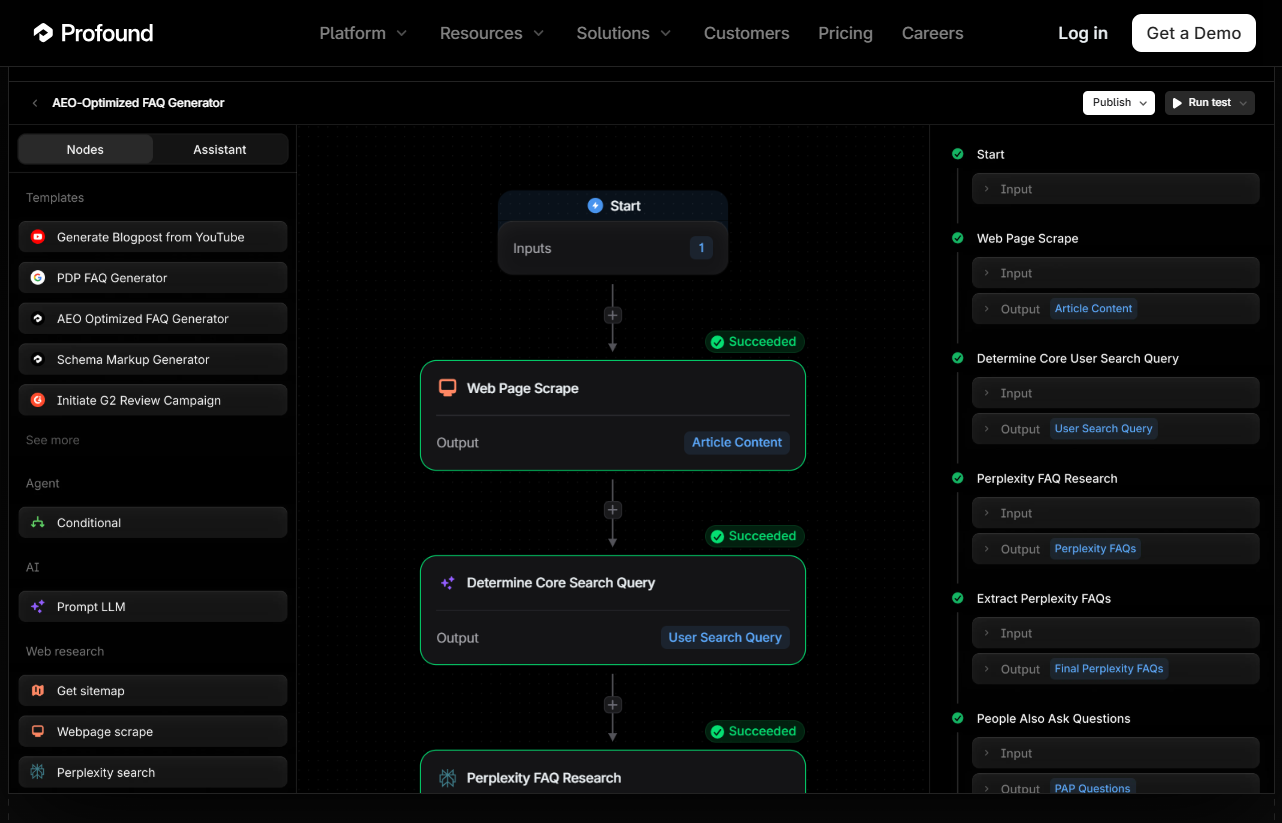Click the Get a Demo button

pyautogui.click(x=1194, y=33)
